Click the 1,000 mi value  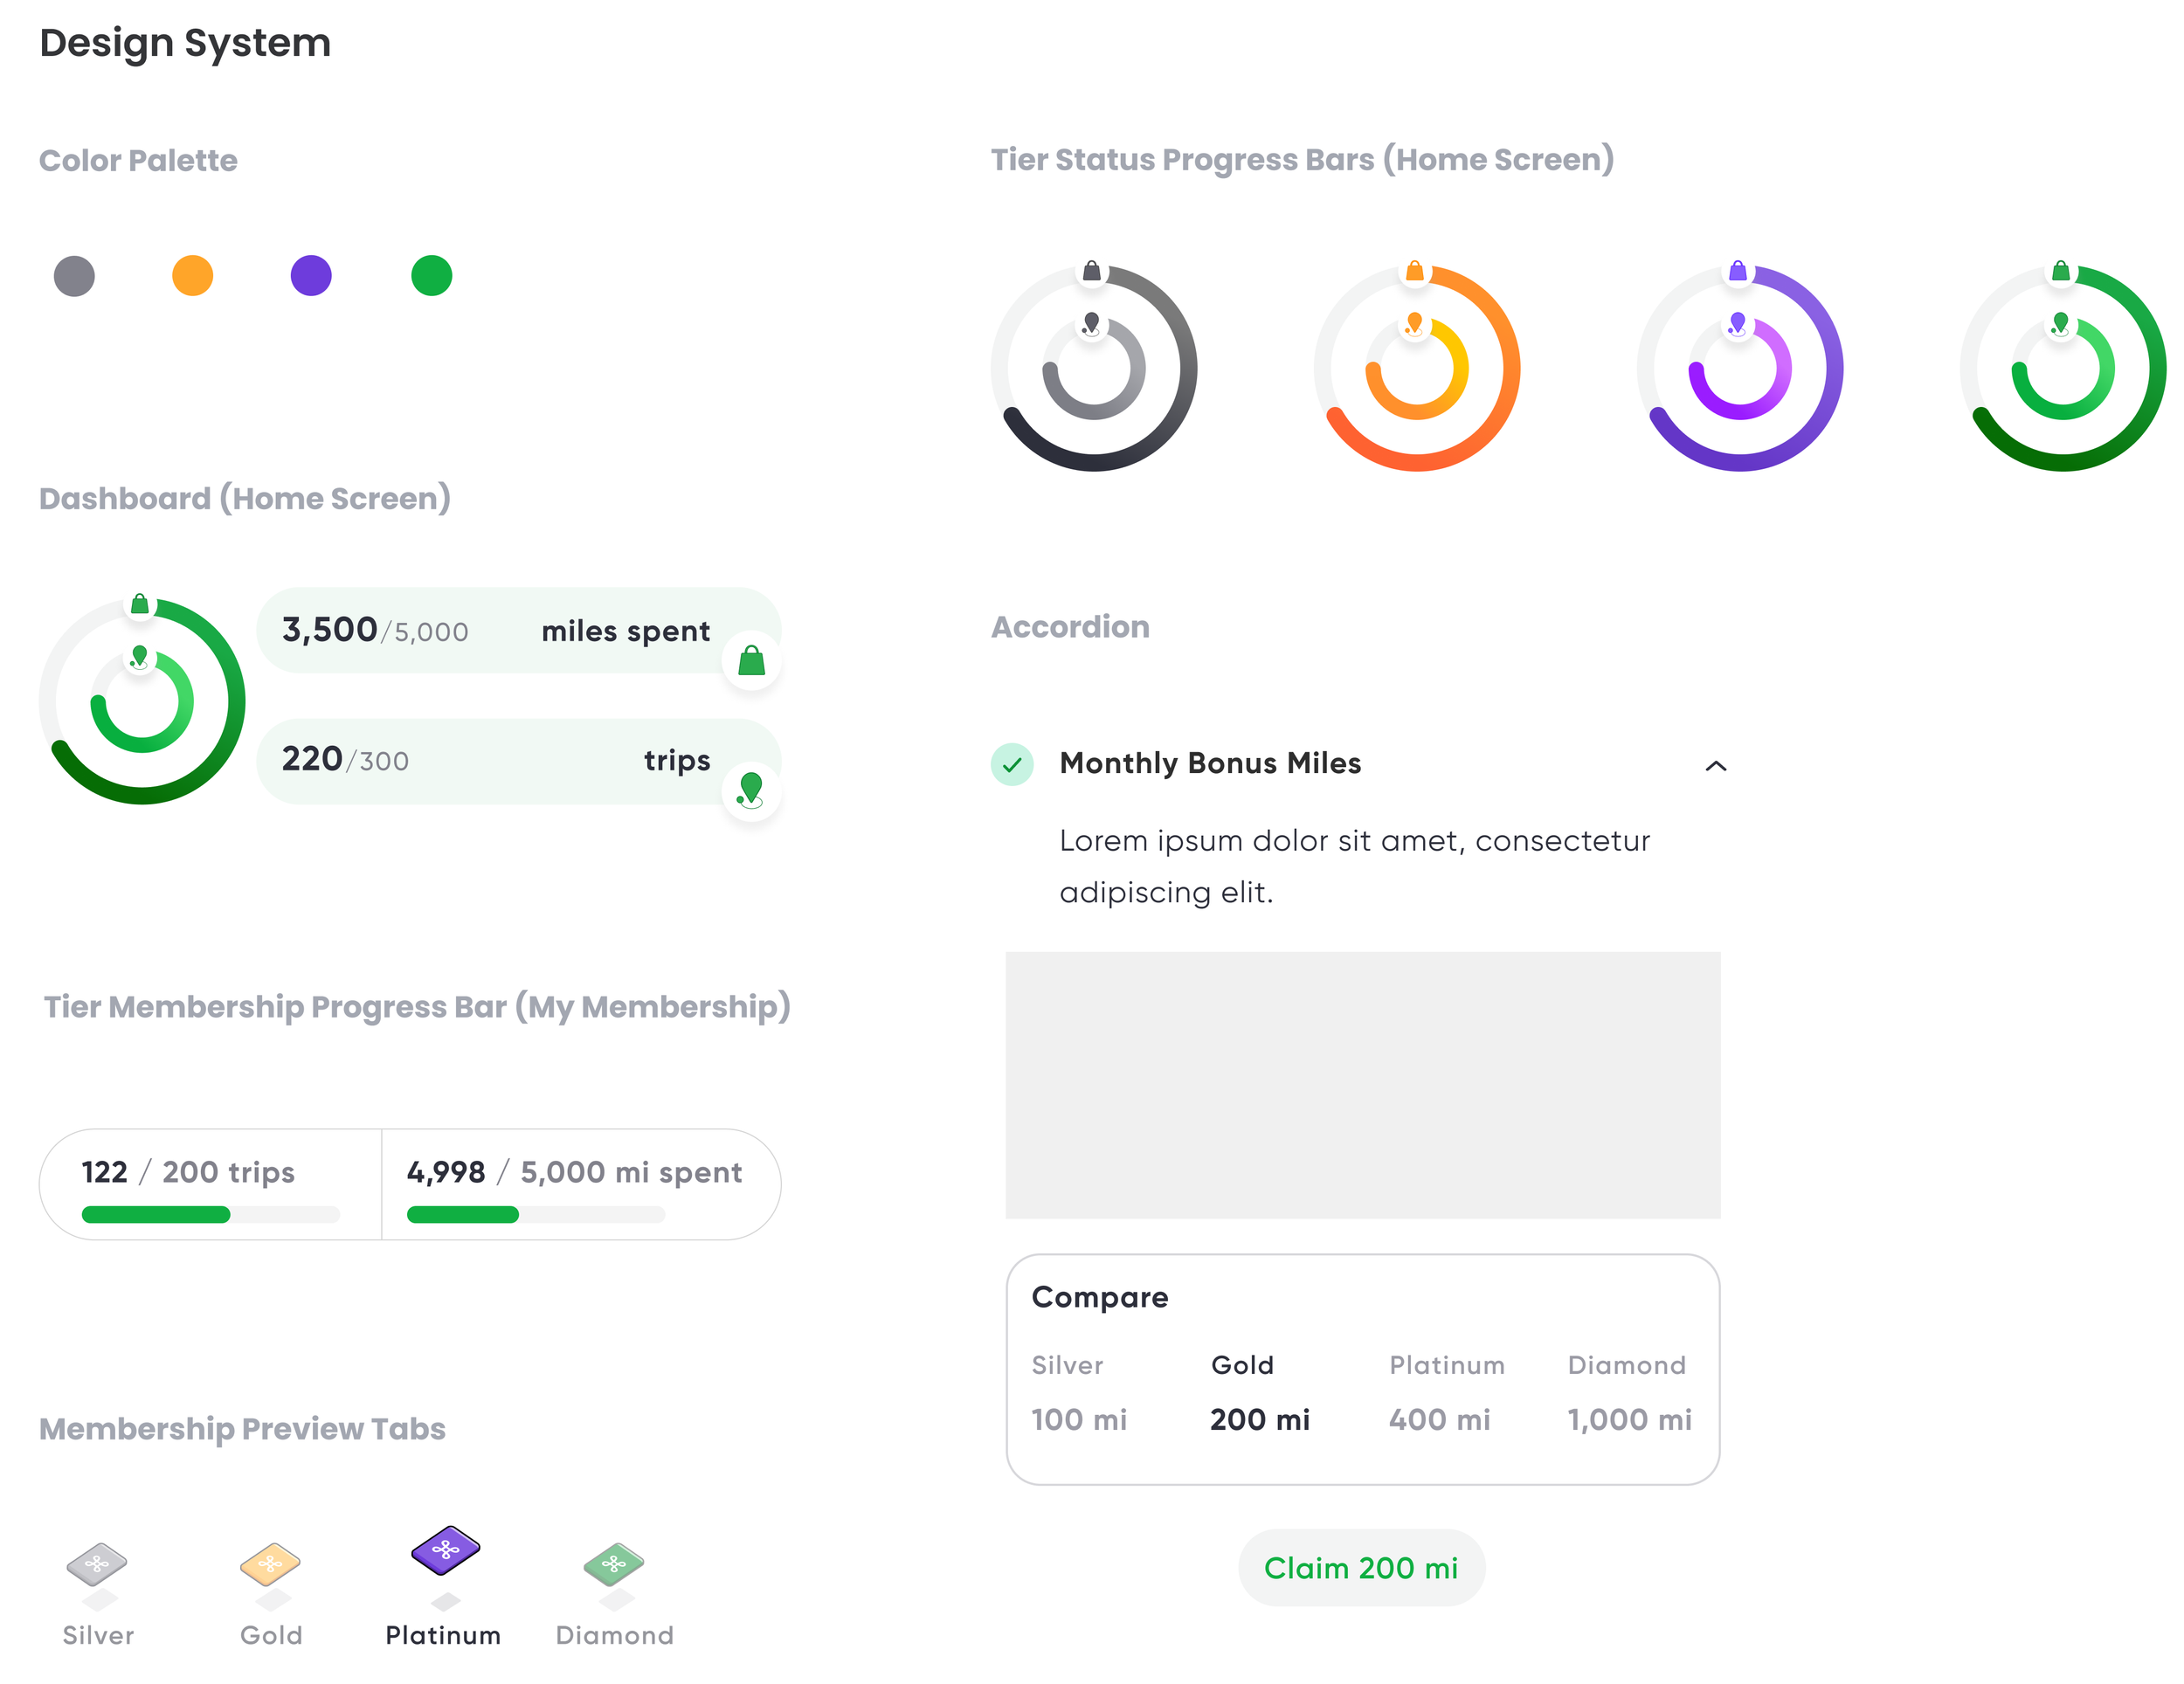point(1630,1420)
